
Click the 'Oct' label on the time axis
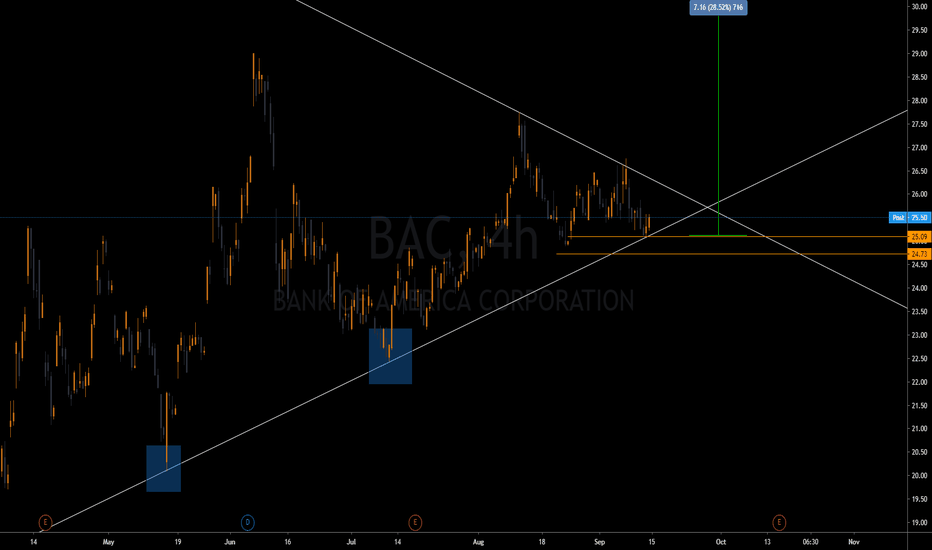point(721,542)
